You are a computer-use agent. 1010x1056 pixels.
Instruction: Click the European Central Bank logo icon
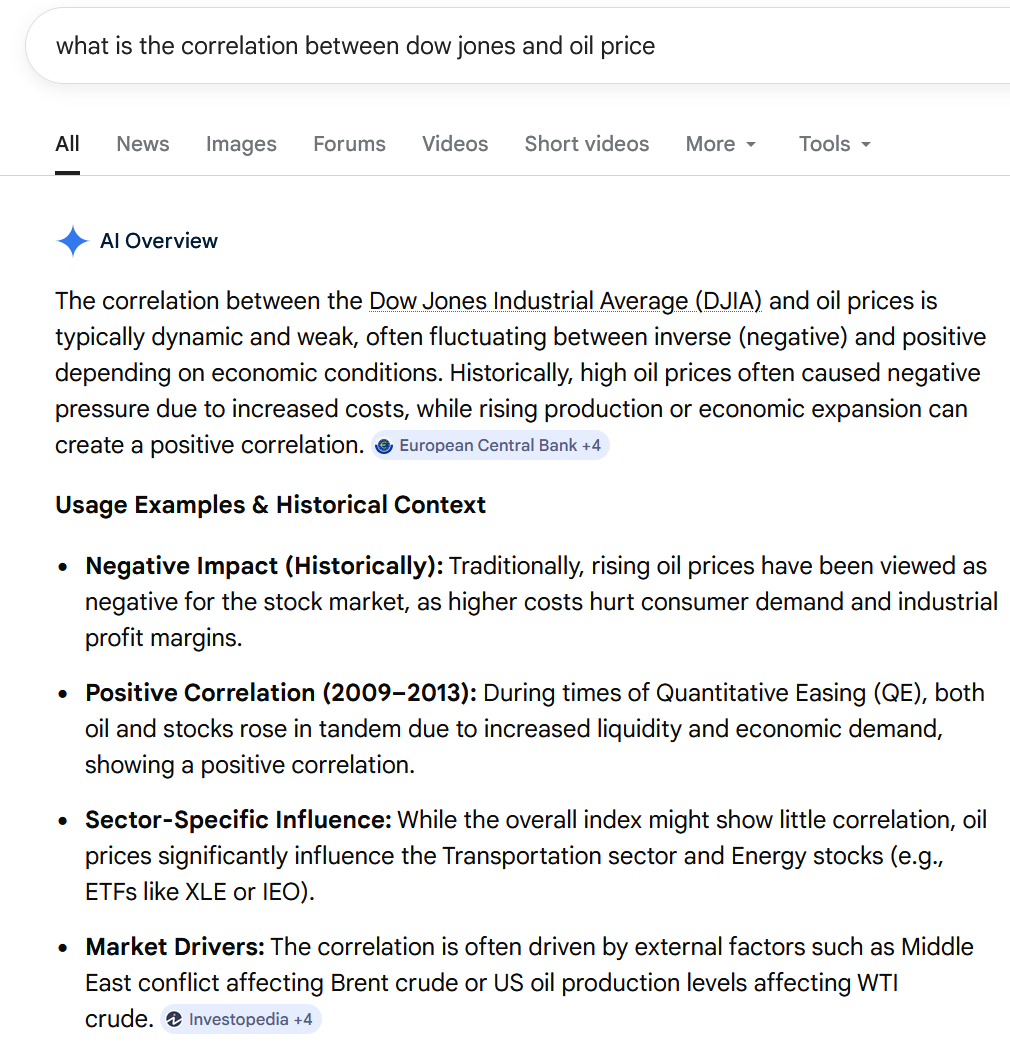(383, 445)
